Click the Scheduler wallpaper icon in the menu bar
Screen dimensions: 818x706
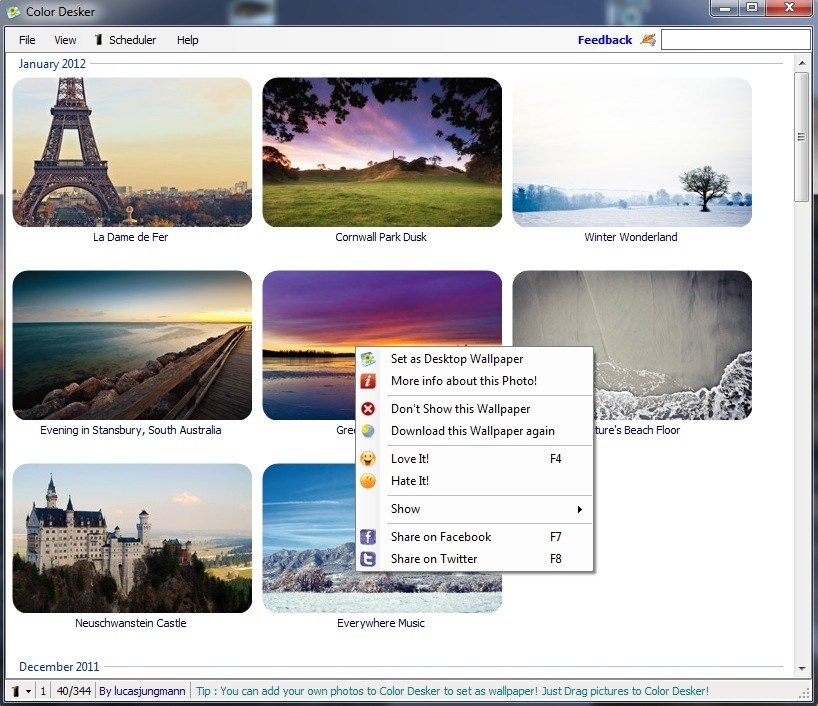click(x=97, y=40)
